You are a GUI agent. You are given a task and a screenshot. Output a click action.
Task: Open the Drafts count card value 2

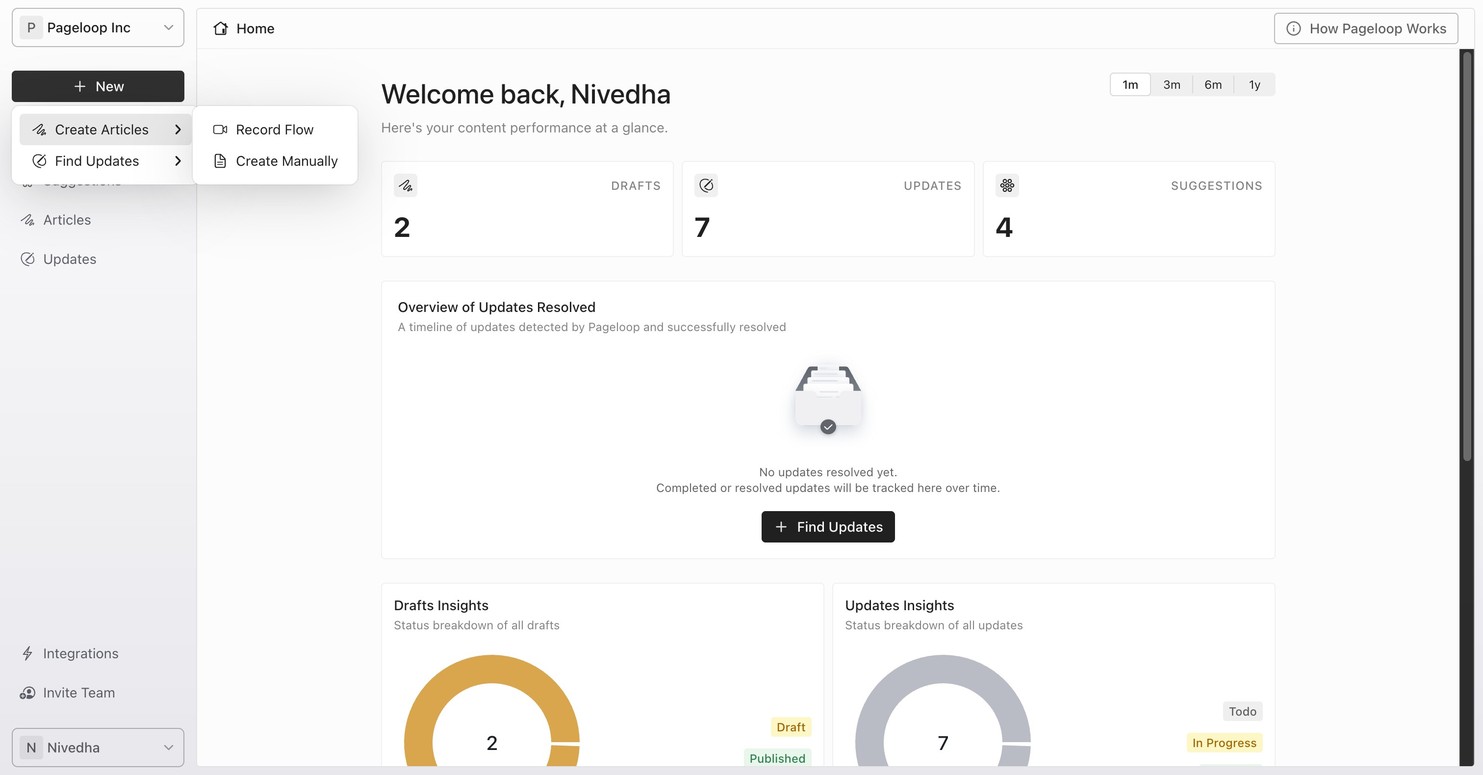[402, 228]
